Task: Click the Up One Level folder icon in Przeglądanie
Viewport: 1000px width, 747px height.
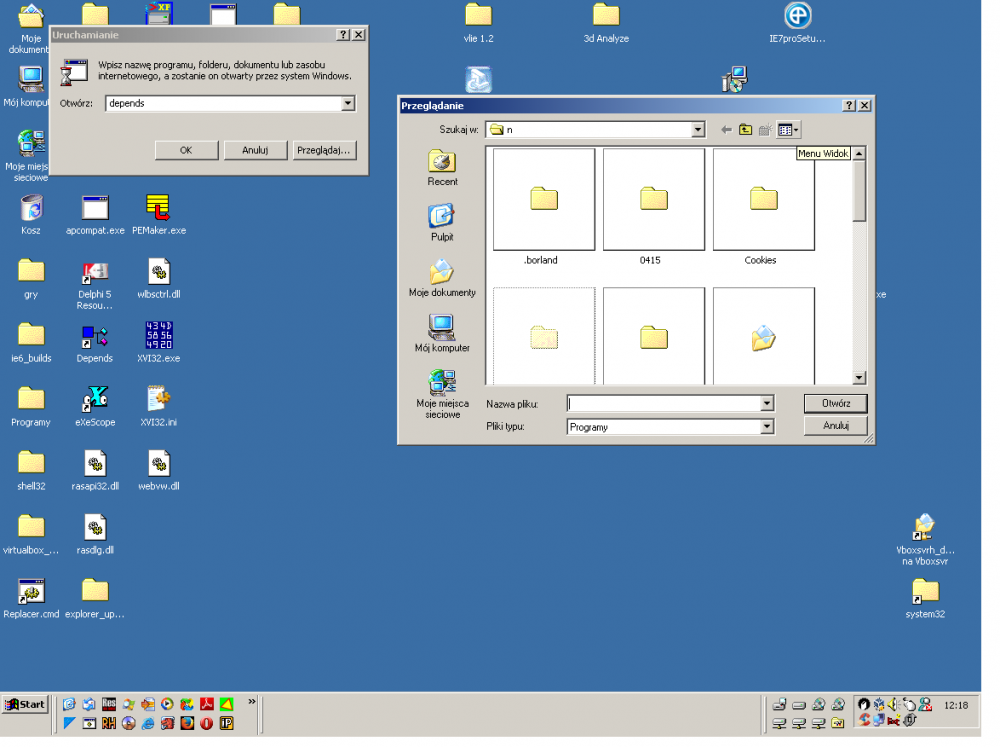Action: [x=745, y=129]
